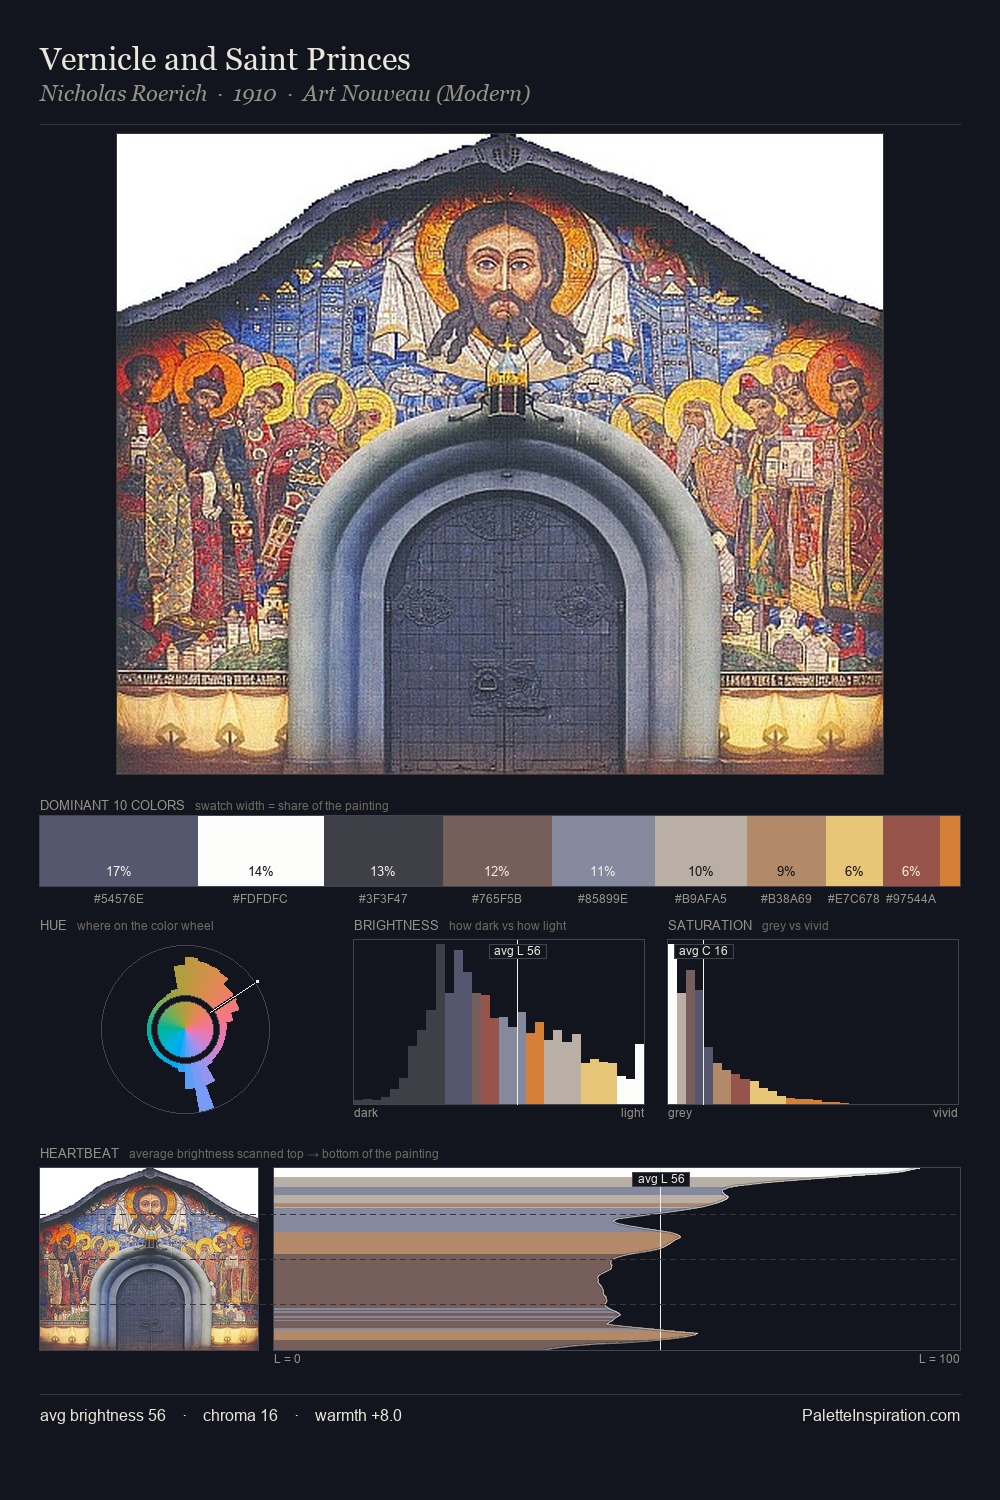Viewport: 1000px width, 1500px height.
Task: Click 'warmth +8.0' in the footer
Action: pos(358,1415)
